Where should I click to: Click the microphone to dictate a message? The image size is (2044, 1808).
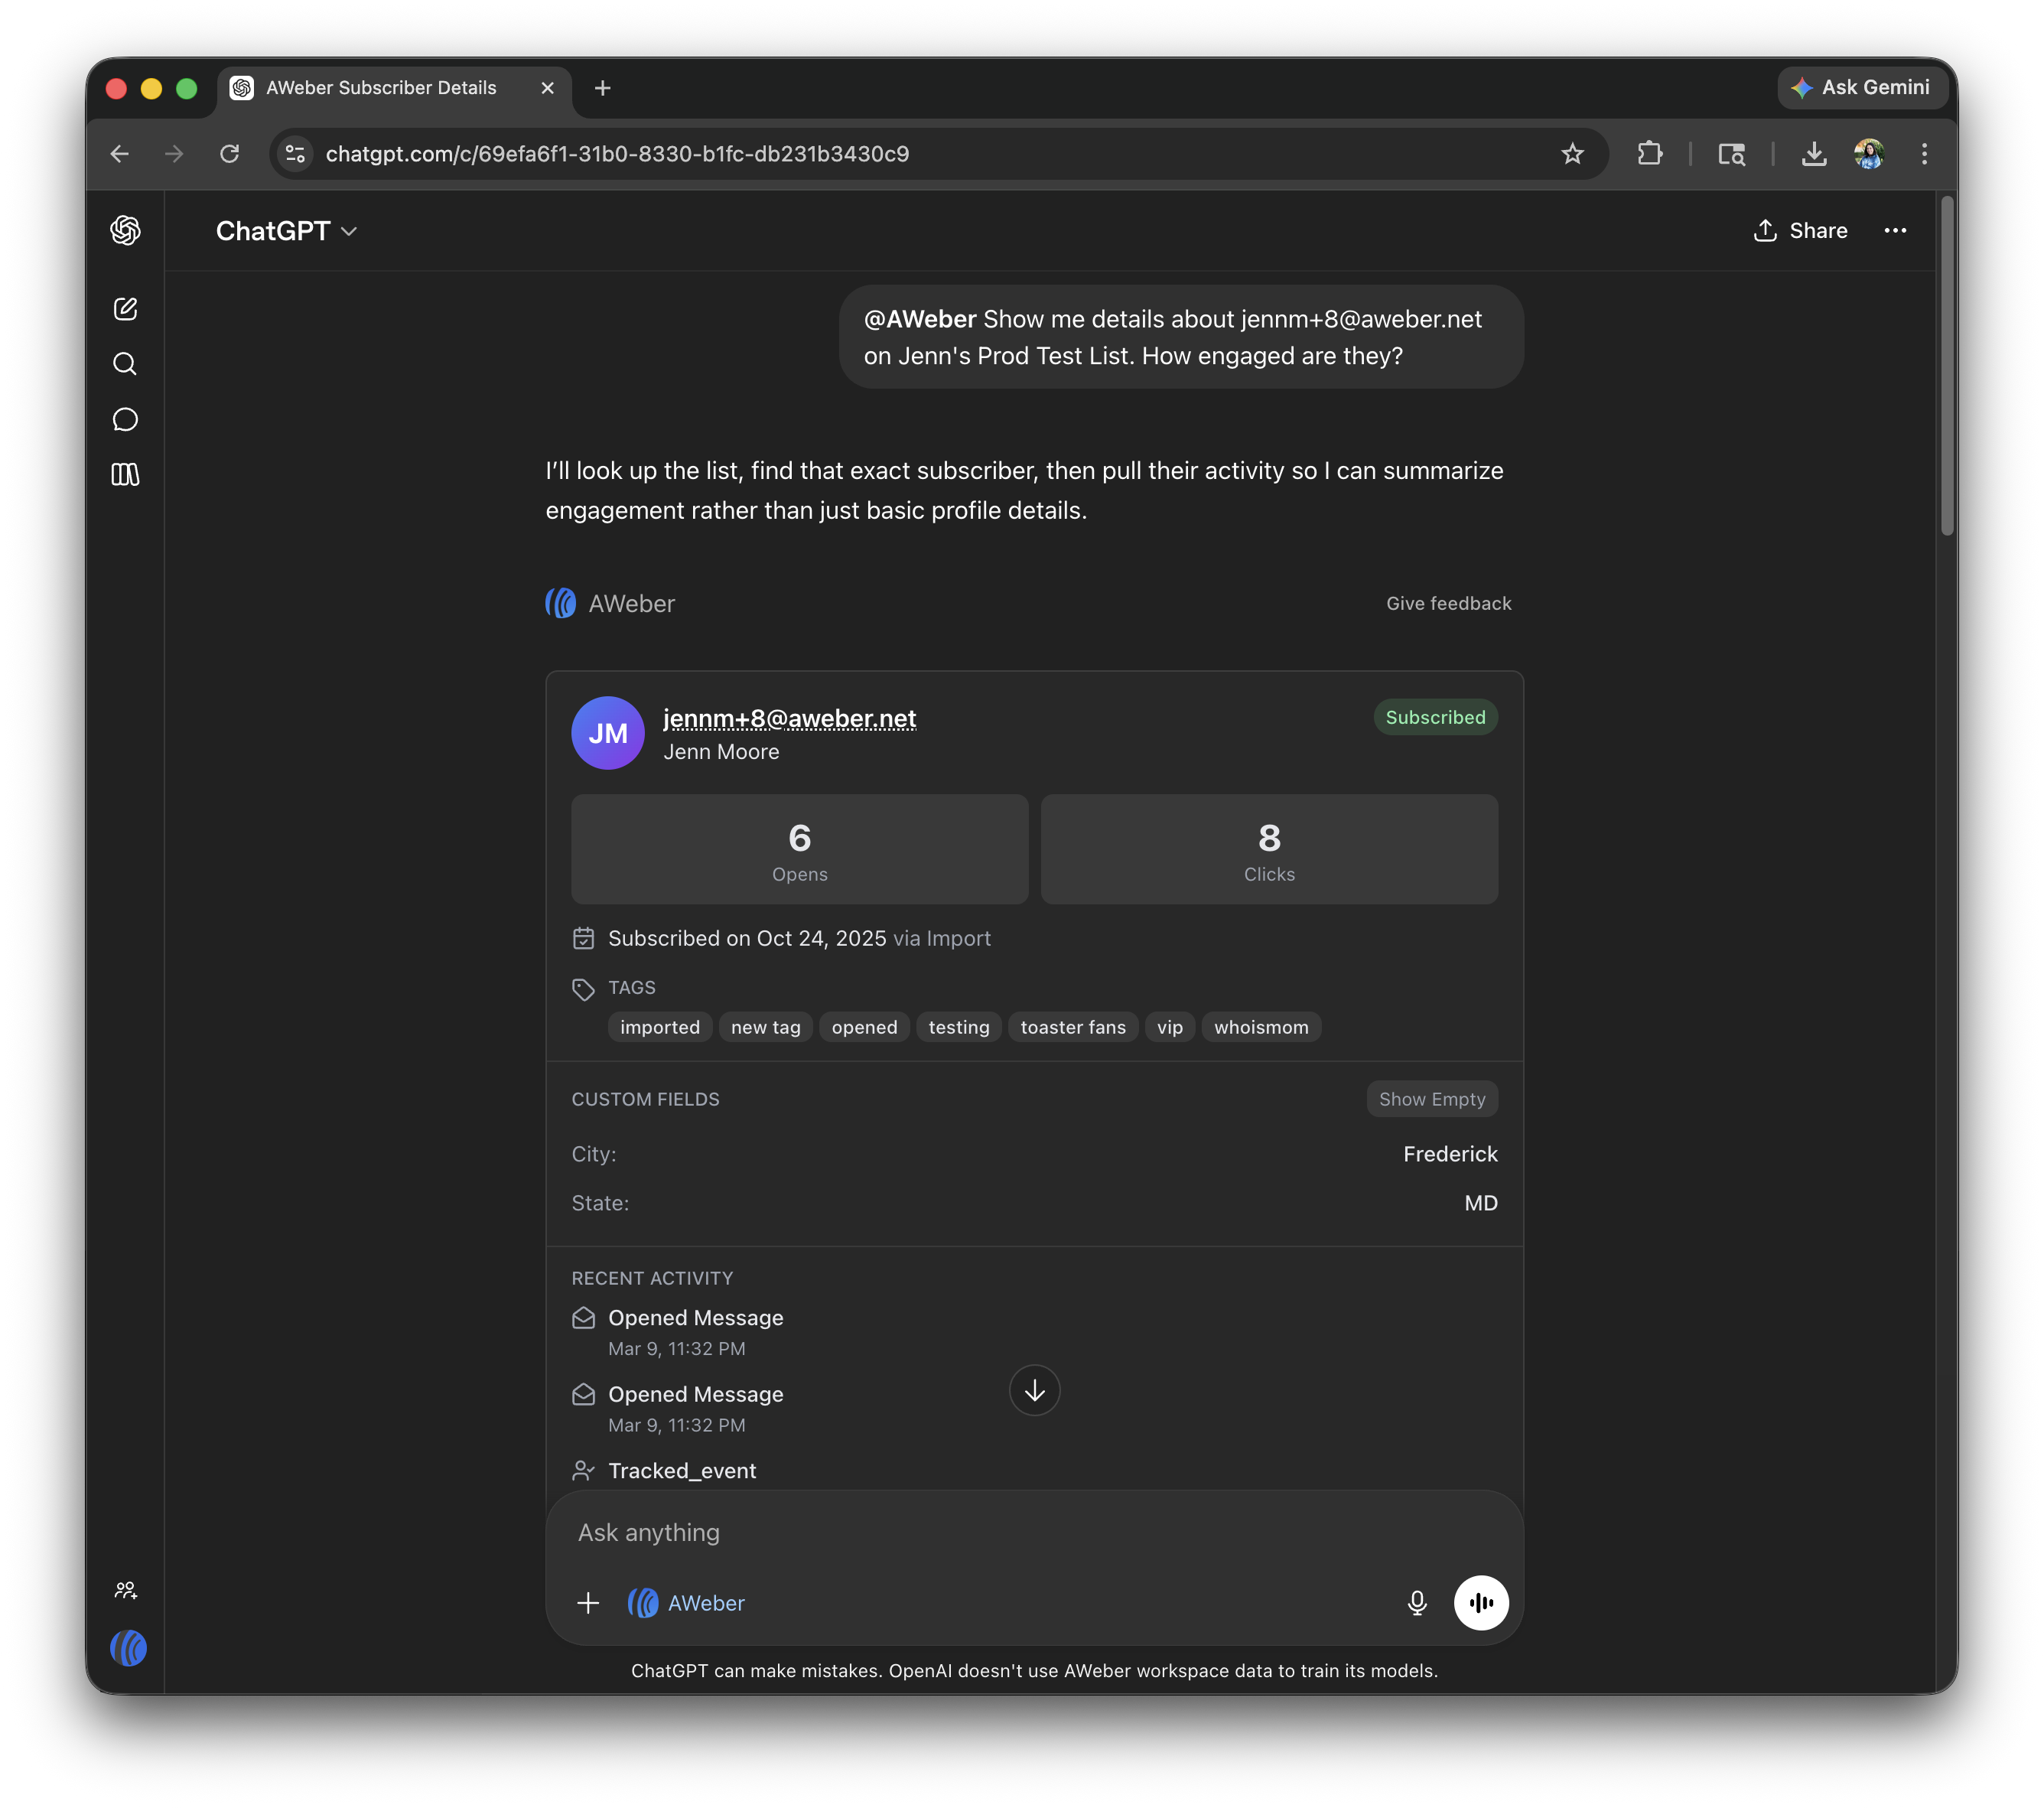coord(1416,1602)
